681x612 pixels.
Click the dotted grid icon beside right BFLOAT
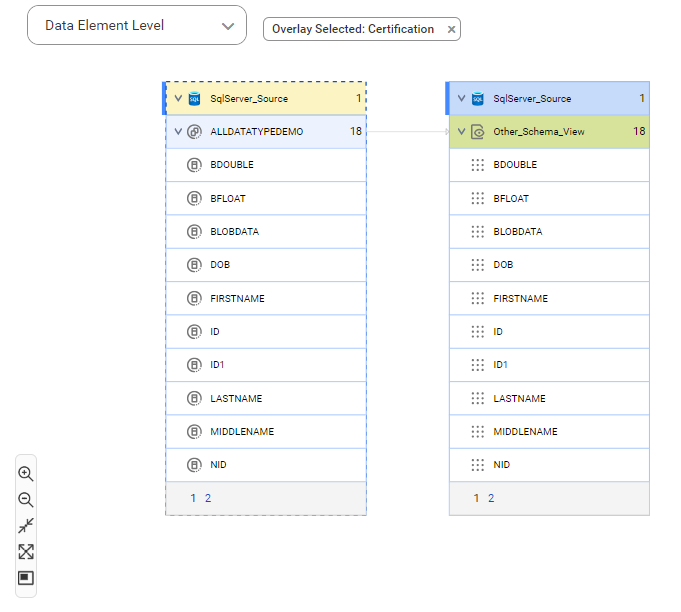[477, 198]
